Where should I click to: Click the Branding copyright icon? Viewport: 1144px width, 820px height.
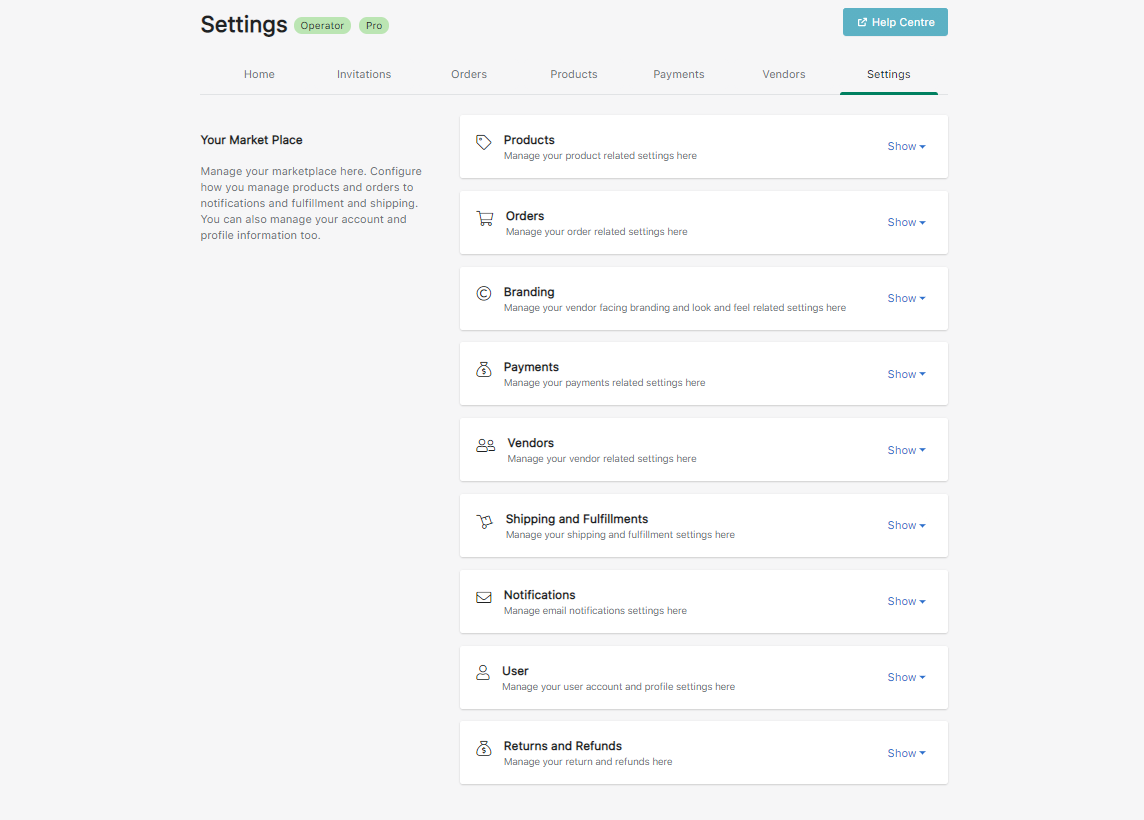[x=484, y=293]
